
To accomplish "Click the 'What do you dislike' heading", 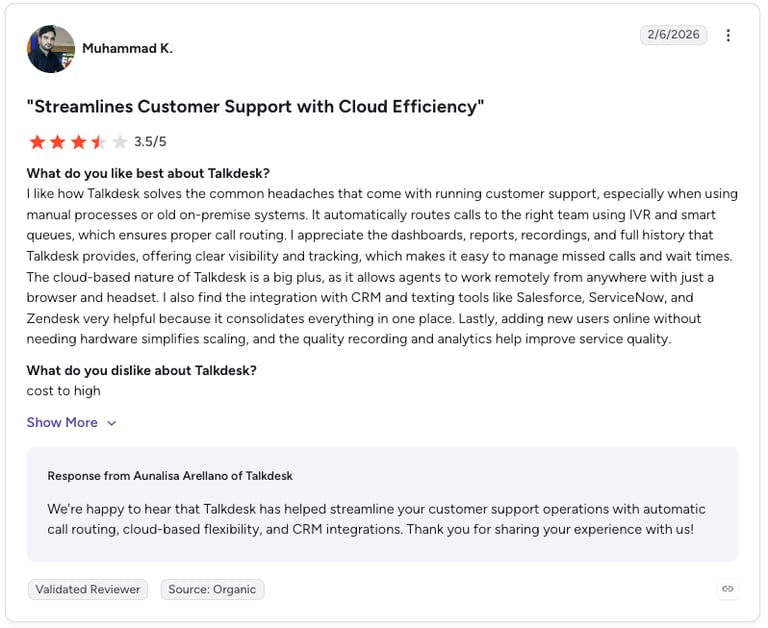I will (x=142, y=370).
